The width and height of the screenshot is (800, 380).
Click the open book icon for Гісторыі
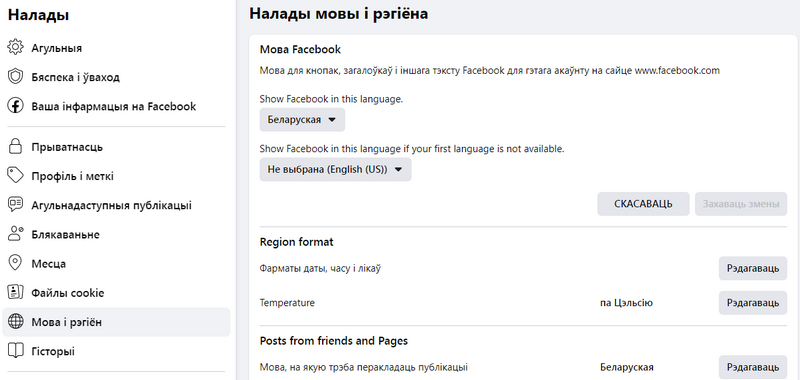tap(15, 351)
